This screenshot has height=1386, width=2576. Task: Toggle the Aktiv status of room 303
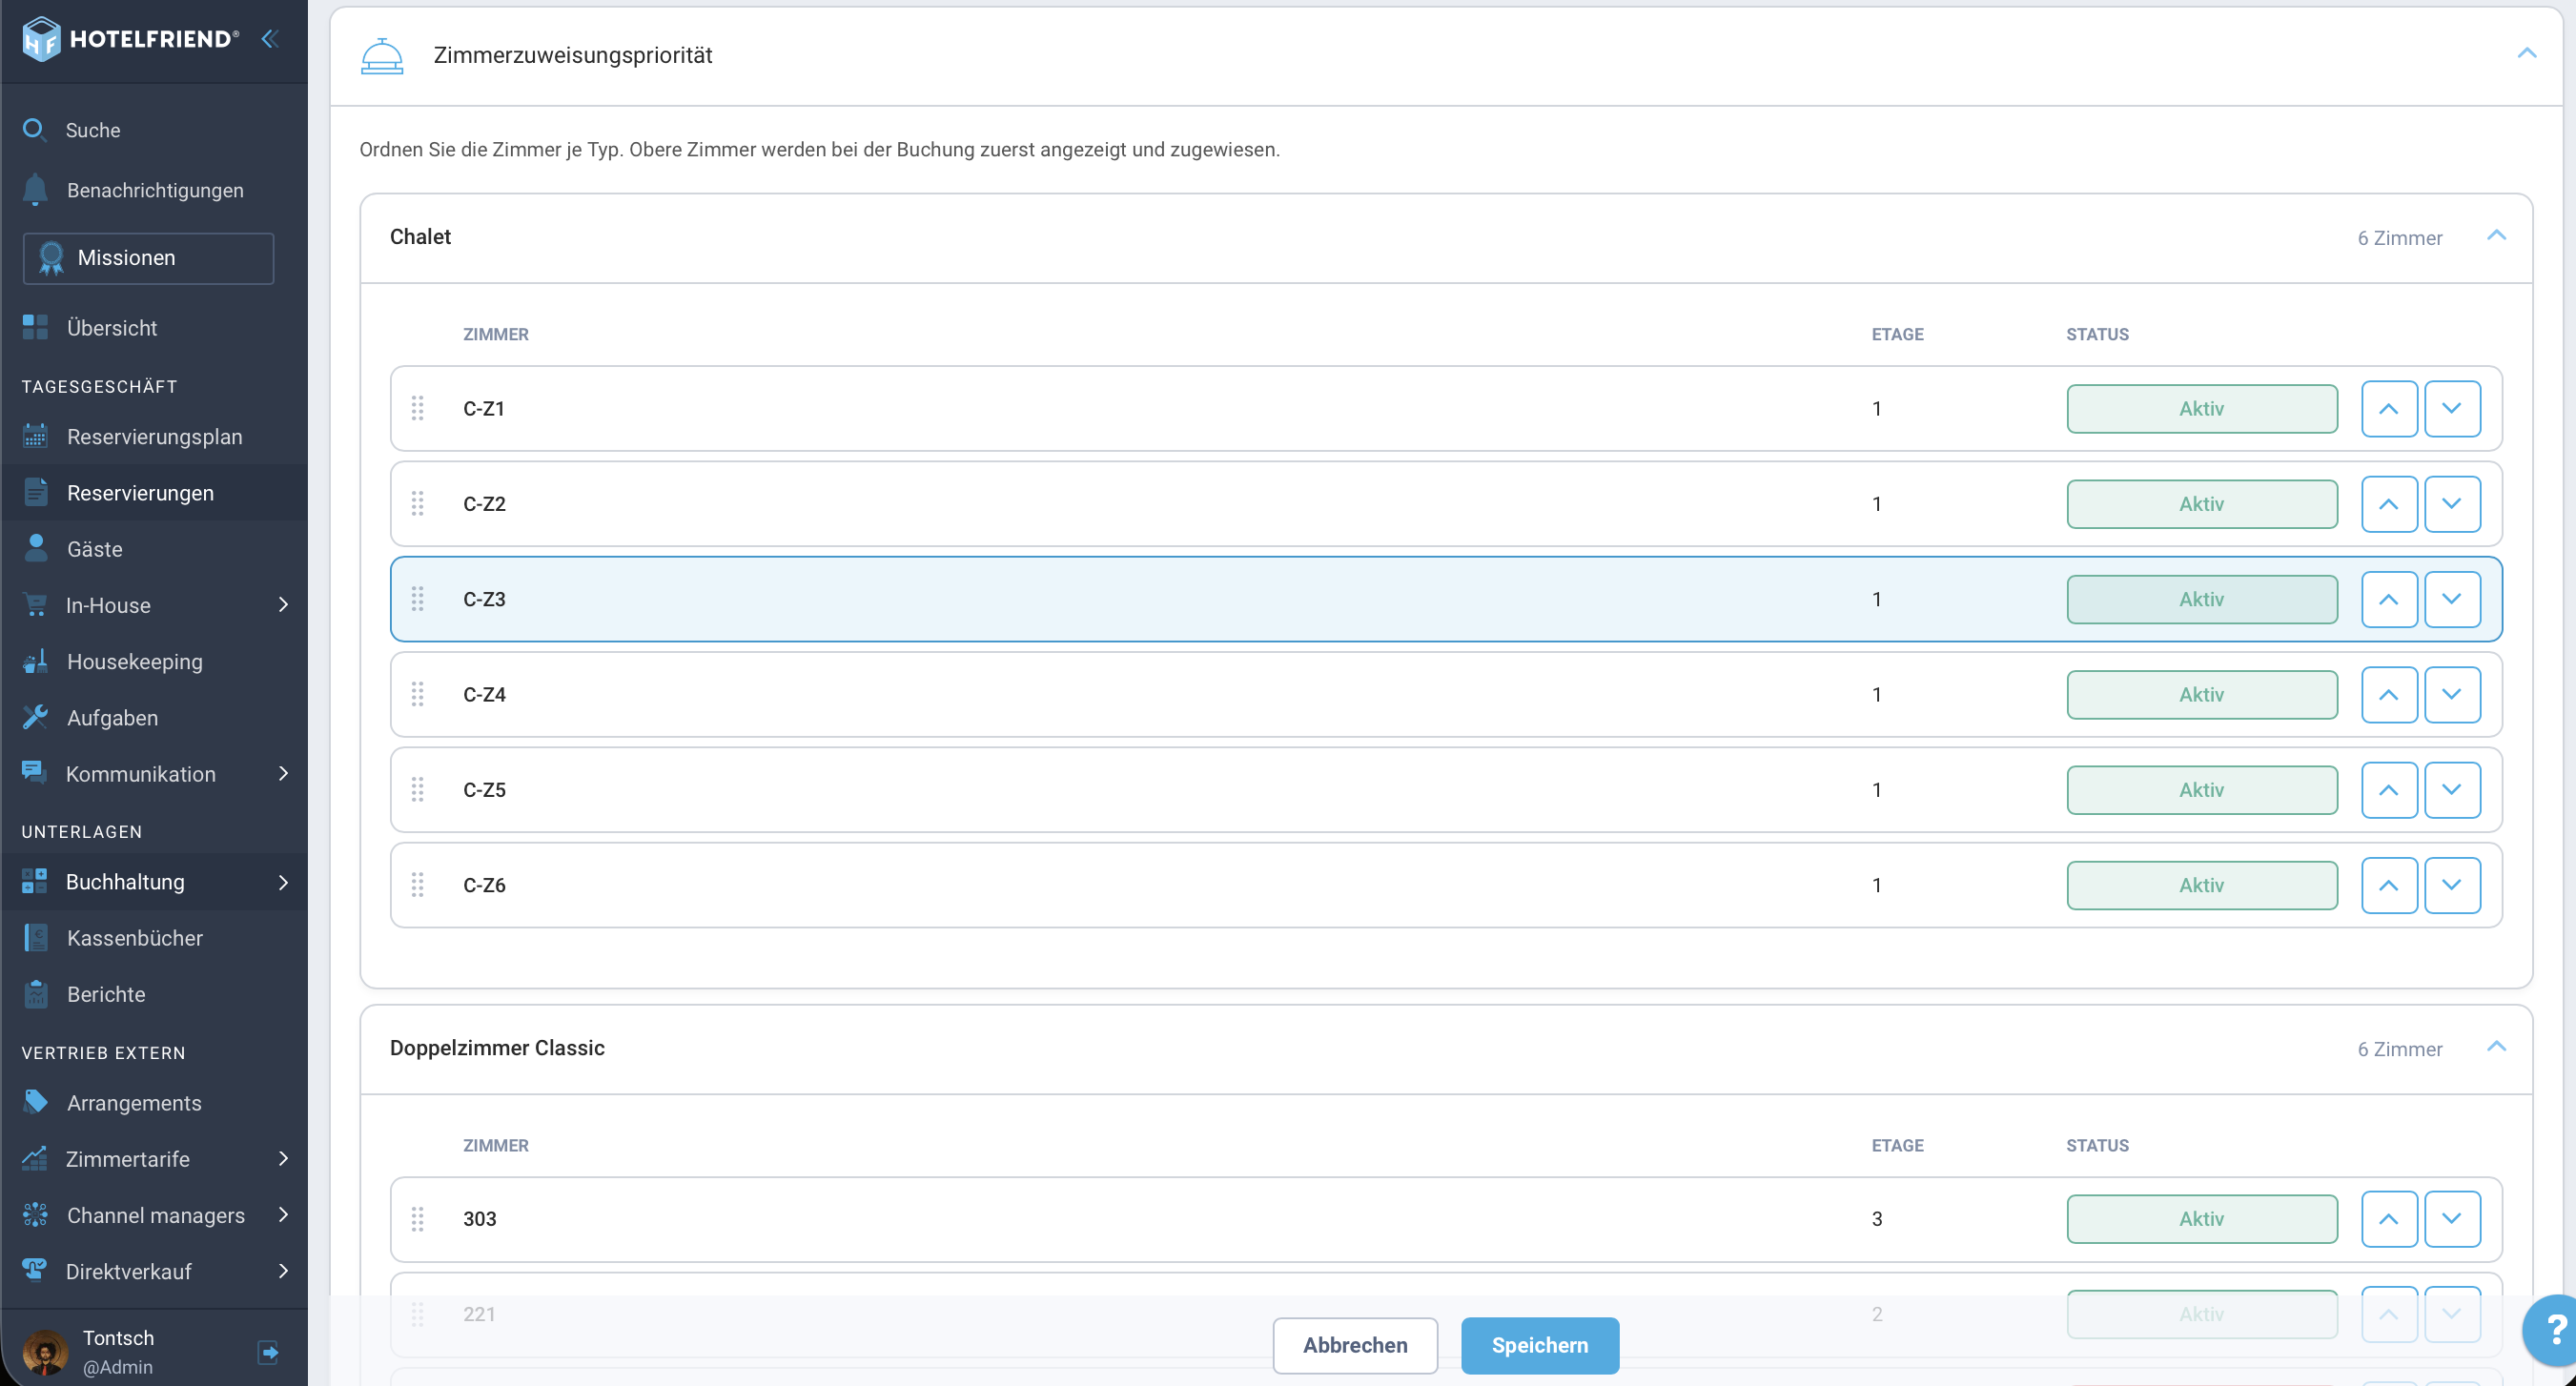[2202, 1219]
